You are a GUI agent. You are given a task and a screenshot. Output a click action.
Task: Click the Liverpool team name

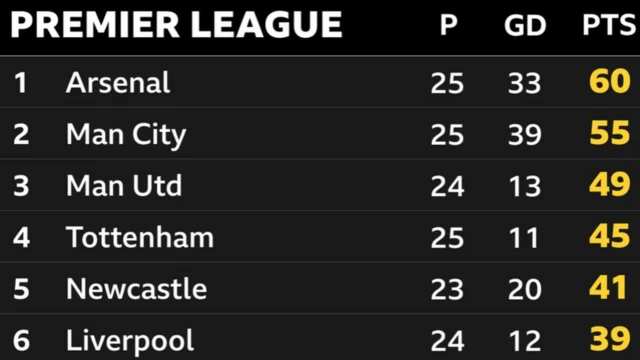tap(130, 341)
